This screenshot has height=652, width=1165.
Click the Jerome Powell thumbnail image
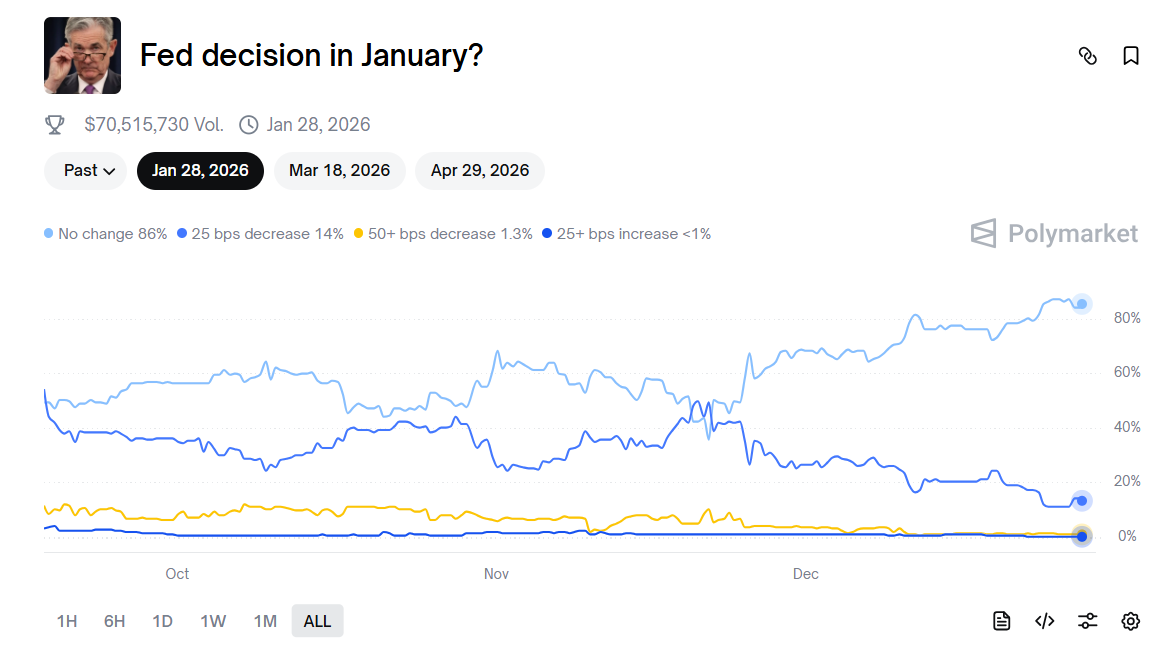click(x=82, y=55)
